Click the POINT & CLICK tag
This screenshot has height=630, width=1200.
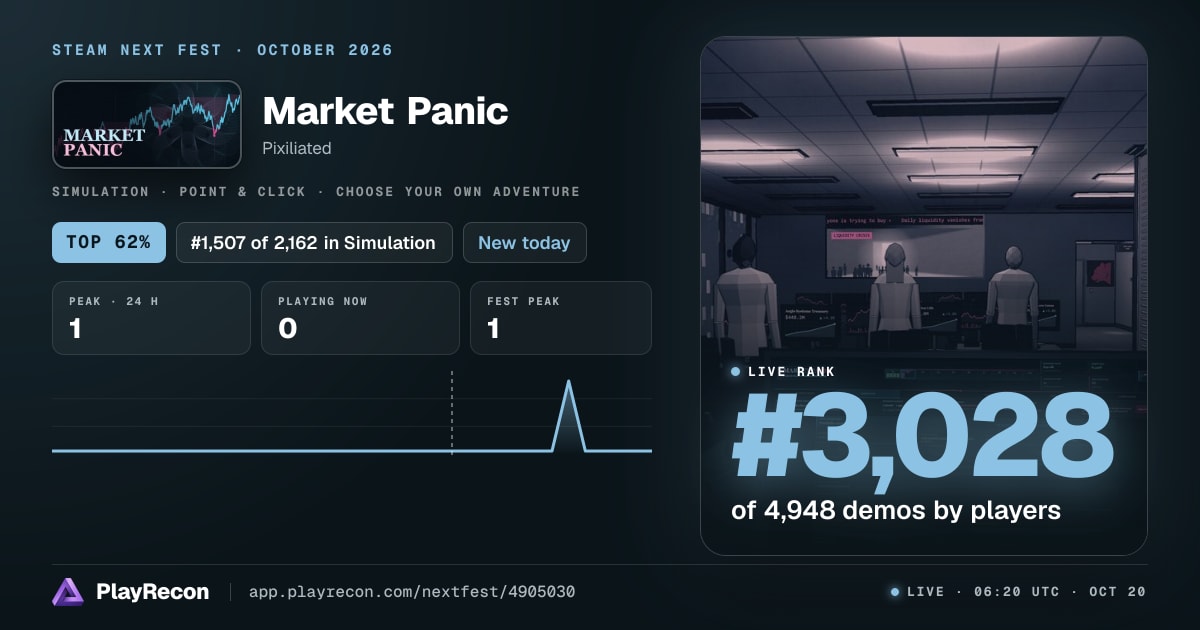[x=243, y=191]
